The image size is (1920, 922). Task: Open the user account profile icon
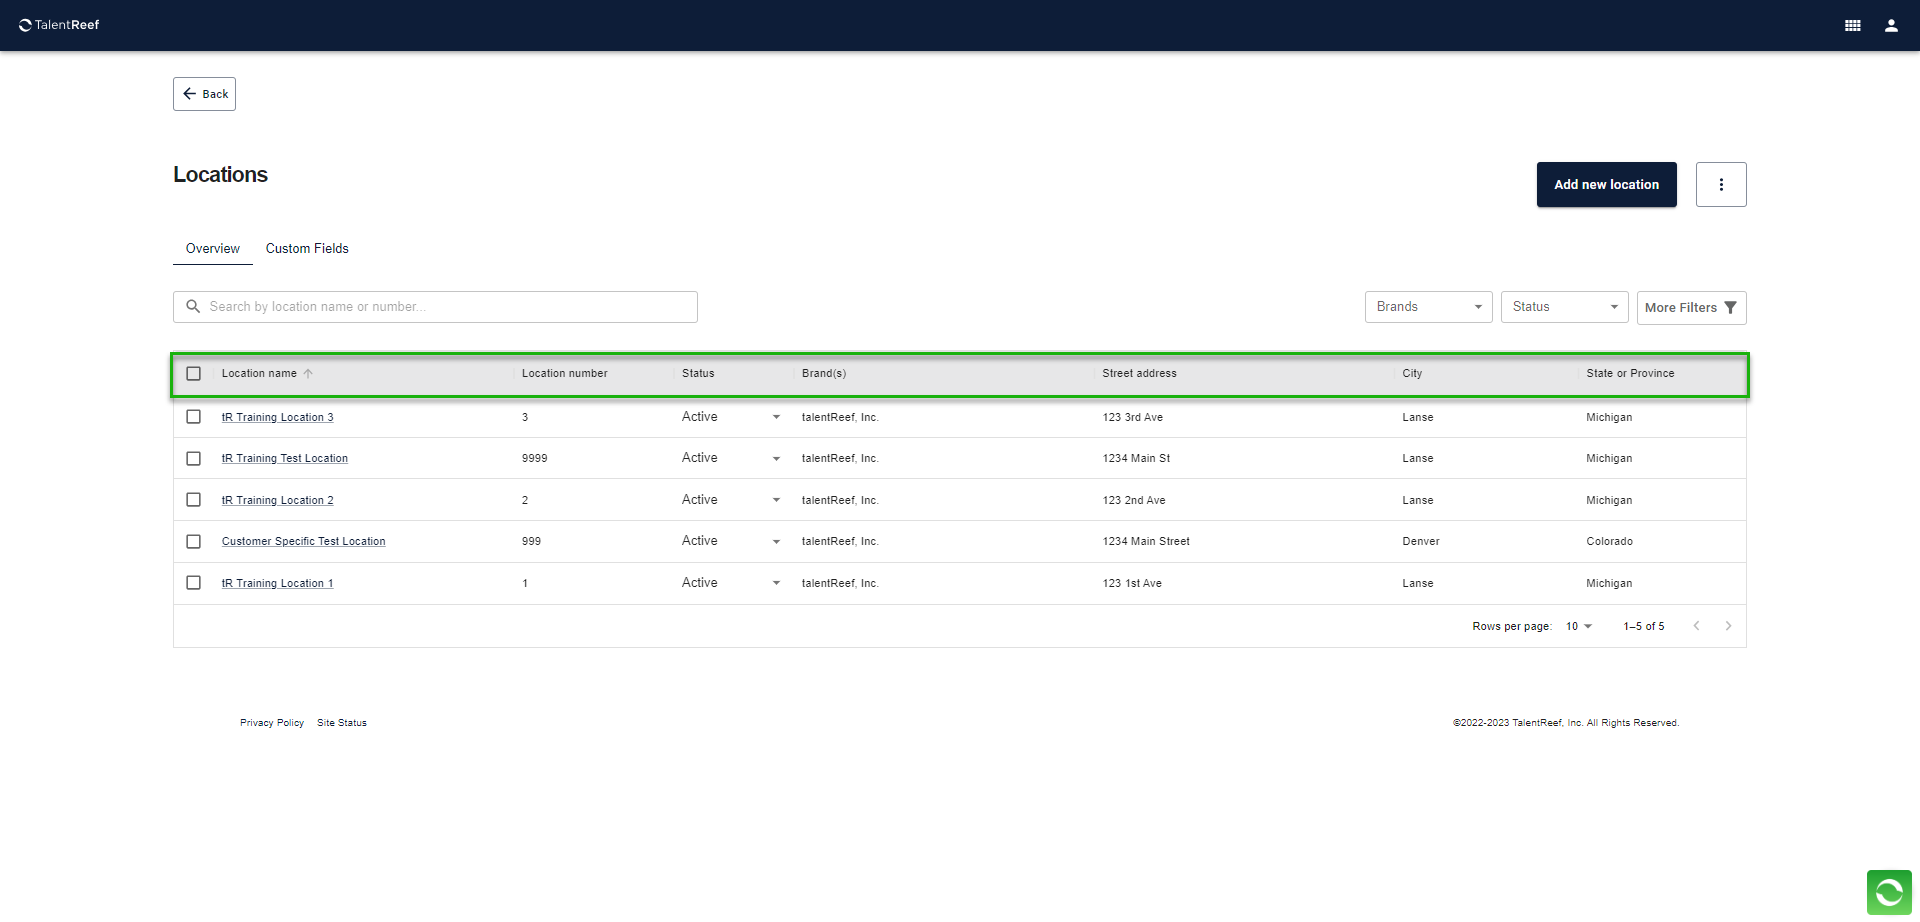[1891, 26]
